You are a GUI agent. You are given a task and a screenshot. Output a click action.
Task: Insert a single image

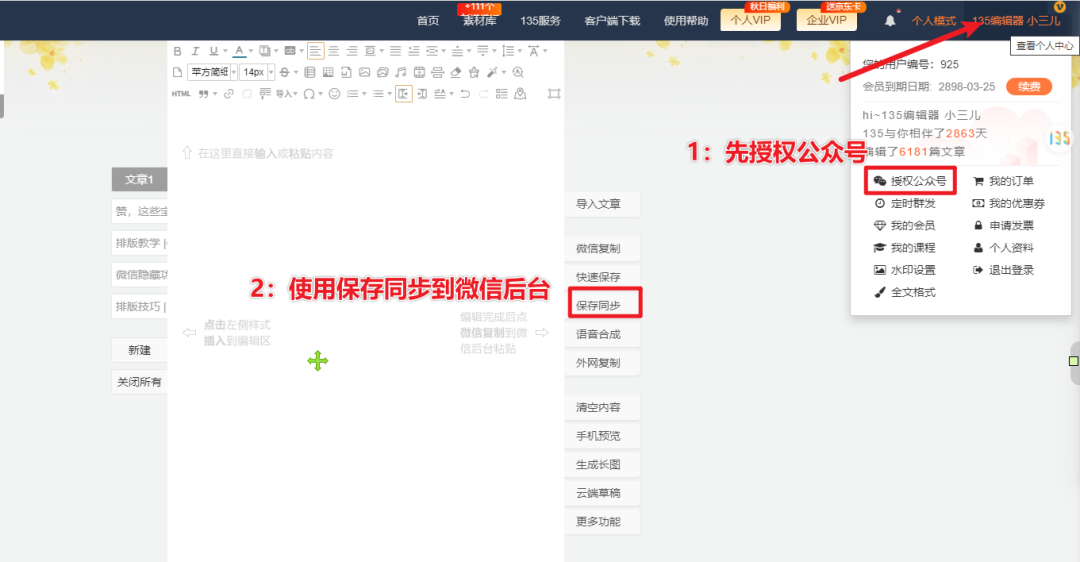(x=364, y=72)
